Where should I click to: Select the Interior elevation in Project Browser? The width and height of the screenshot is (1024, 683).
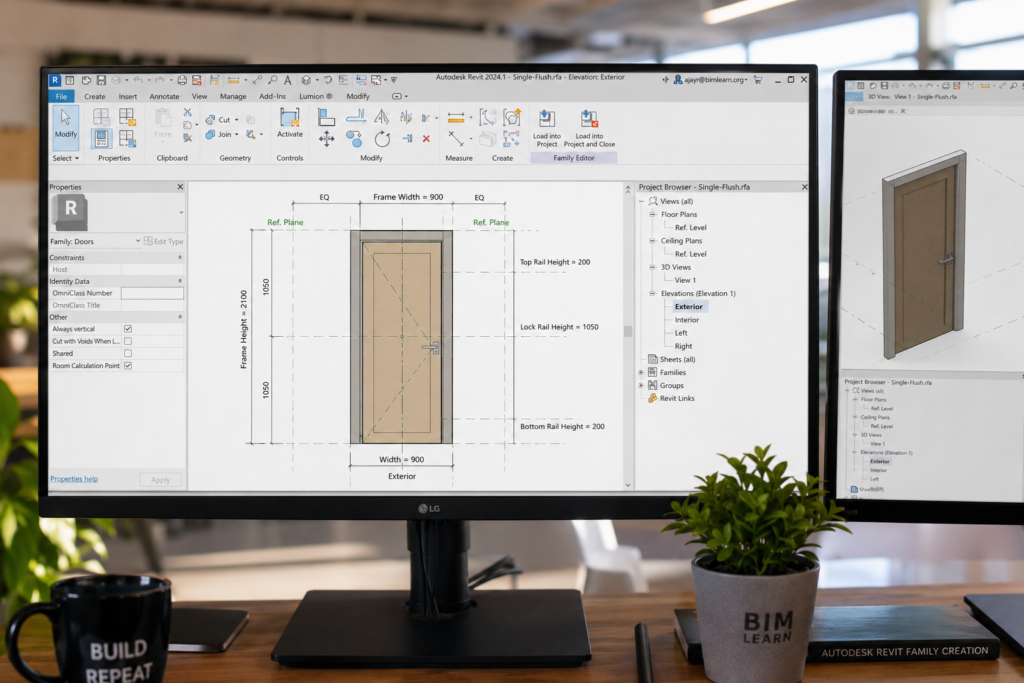686,320
